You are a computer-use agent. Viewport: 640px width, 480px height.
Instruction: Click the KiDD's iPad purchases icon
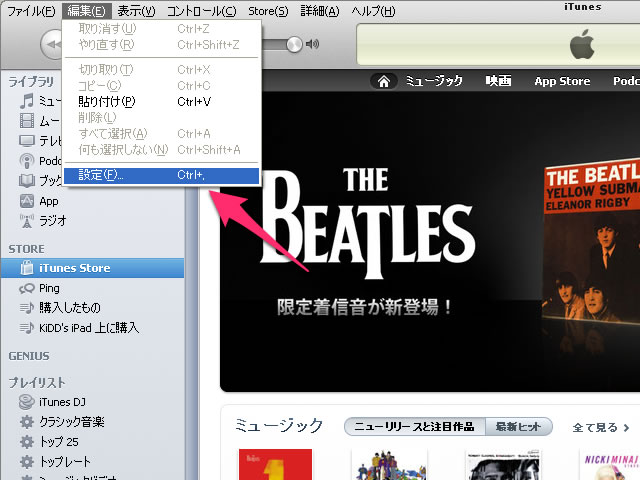click(x=27, y=328)
